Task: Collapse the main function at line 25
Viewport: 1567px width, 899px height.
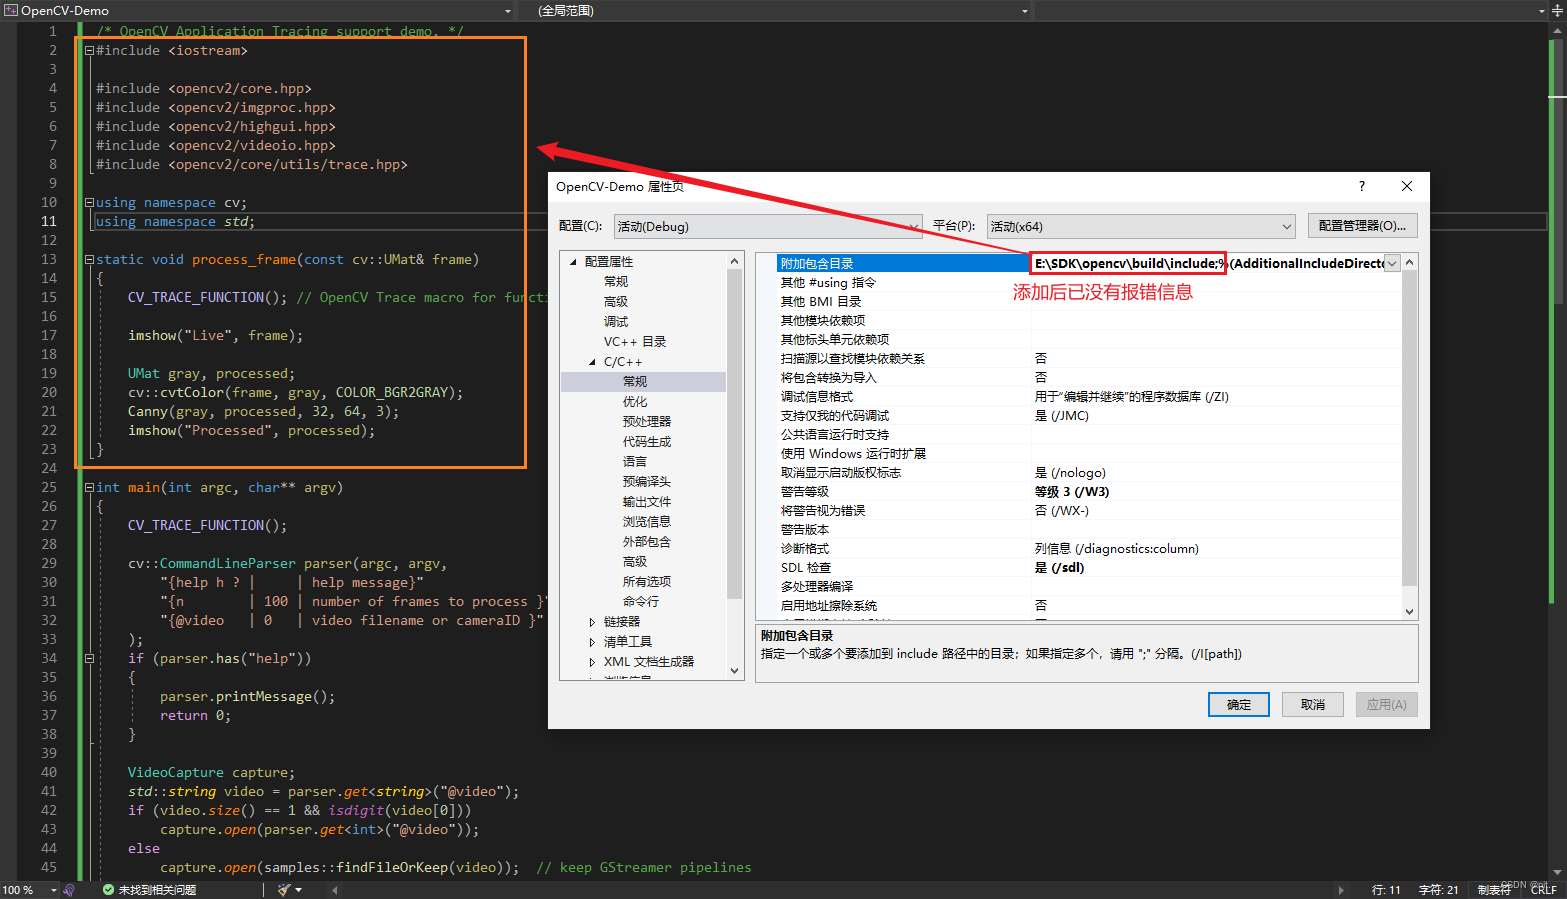Action: pyautogui.click(x=89, y=487)
